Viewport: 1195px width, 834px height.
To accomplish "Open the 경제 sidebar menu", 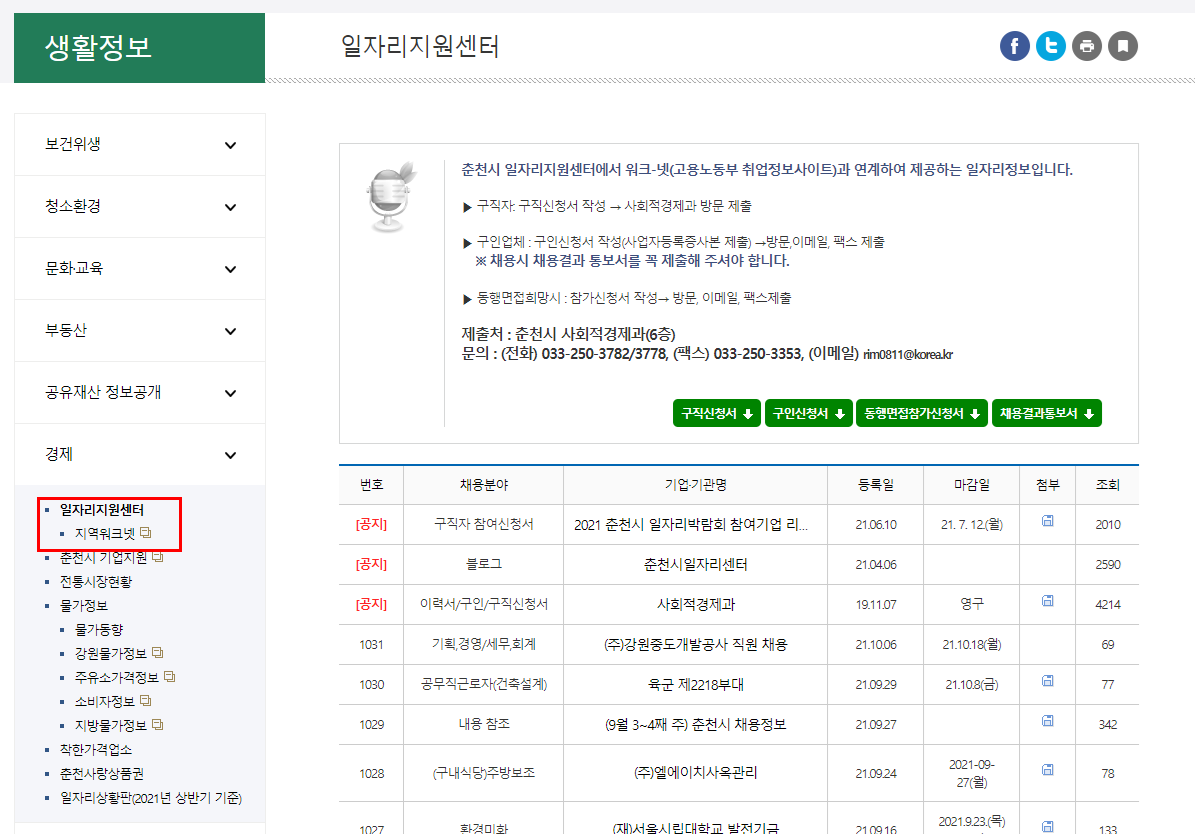I will (139, 455).
